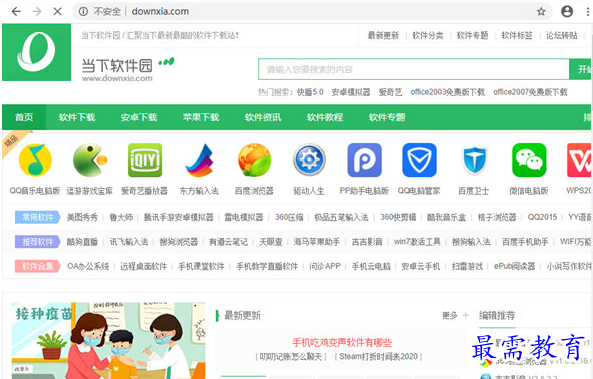The image size is (593, 379).
Task: Click the 常用软件 category tag
Action: 37,217
